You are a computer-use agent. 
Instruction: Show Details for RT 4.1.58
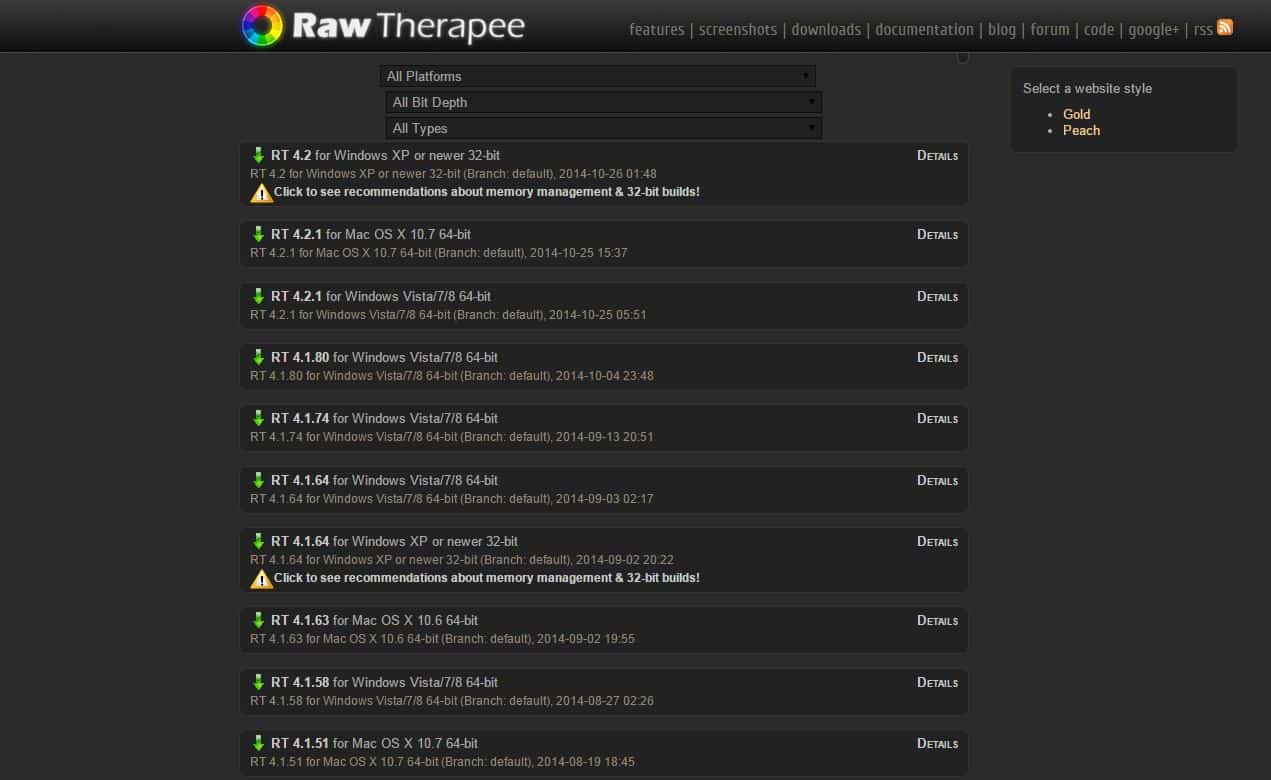[x=937, y=683]
